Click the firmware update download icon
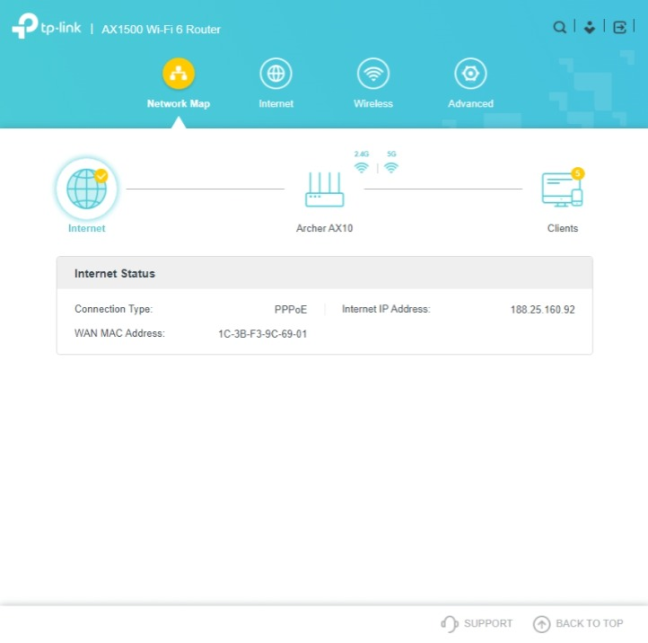Viewport: 648px width, 643px height. 589,27
